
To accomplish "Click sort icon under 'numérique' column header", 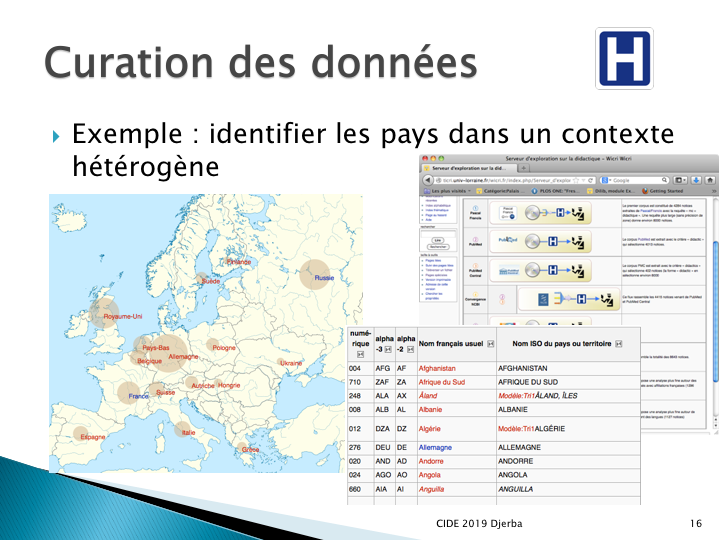I will click(x=359, y=354).
